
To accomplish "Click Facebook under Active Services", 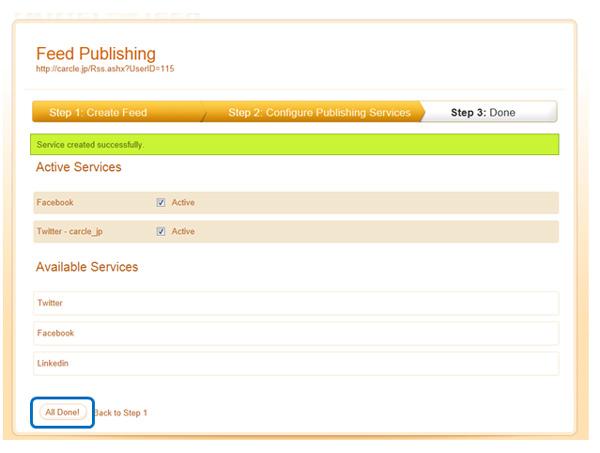I will [55, 203].
